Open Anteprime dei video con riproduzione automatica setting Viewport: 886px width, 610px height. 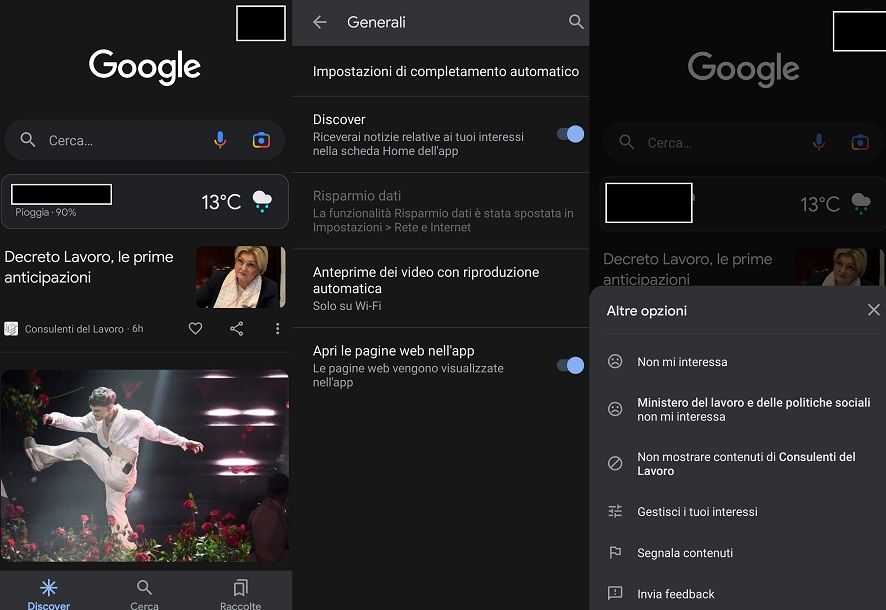441,288
